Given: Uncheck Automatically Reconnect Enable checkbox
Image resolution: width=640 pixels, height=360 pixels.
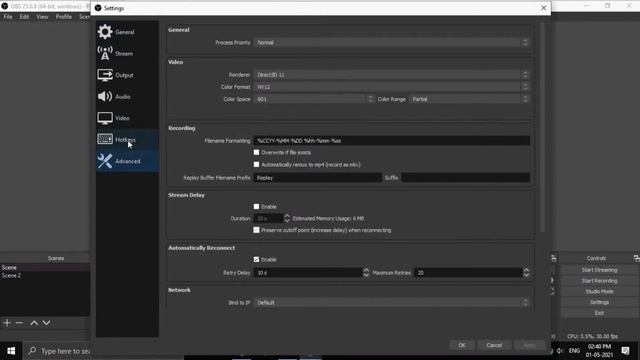Looking at the screenshot, I should [x=256, y=260].
